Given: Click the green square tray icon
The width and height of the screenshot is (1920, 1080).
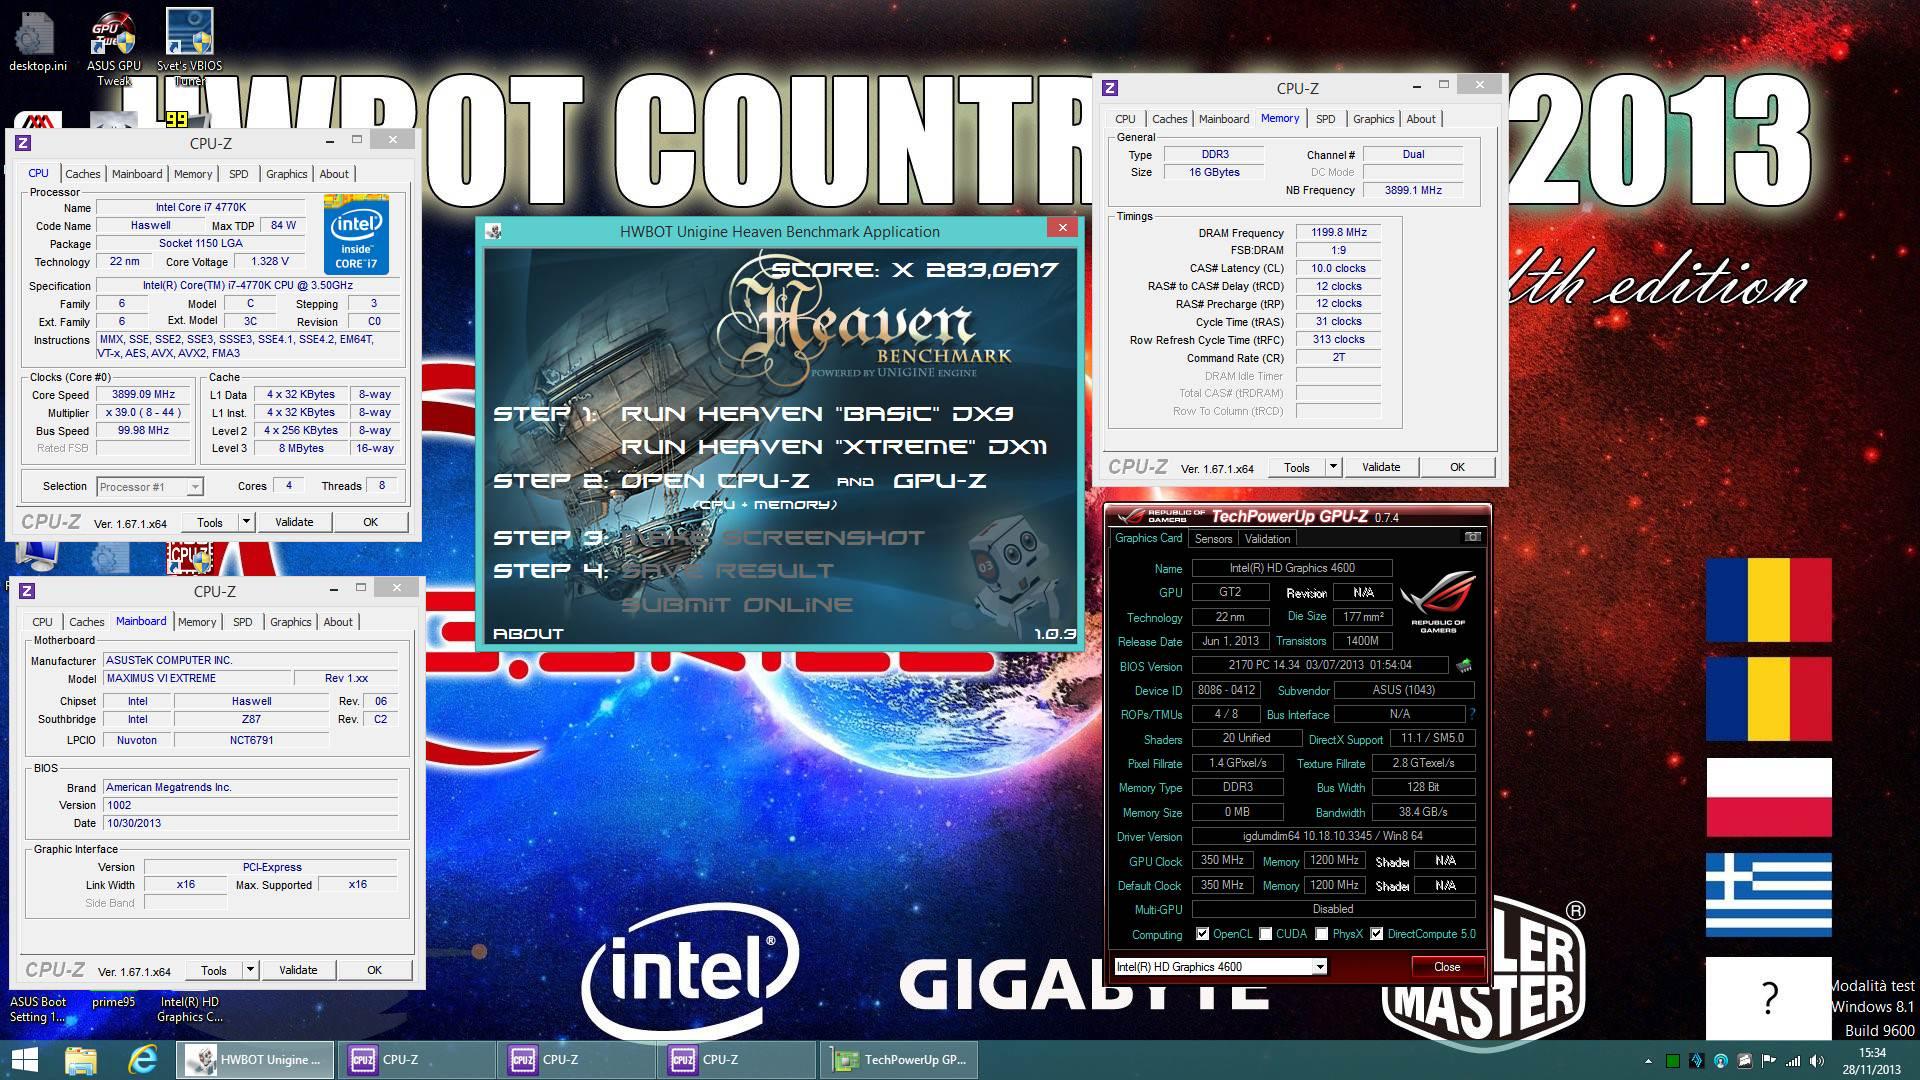Looking at the screenshot, I should coord(1672,1061).
